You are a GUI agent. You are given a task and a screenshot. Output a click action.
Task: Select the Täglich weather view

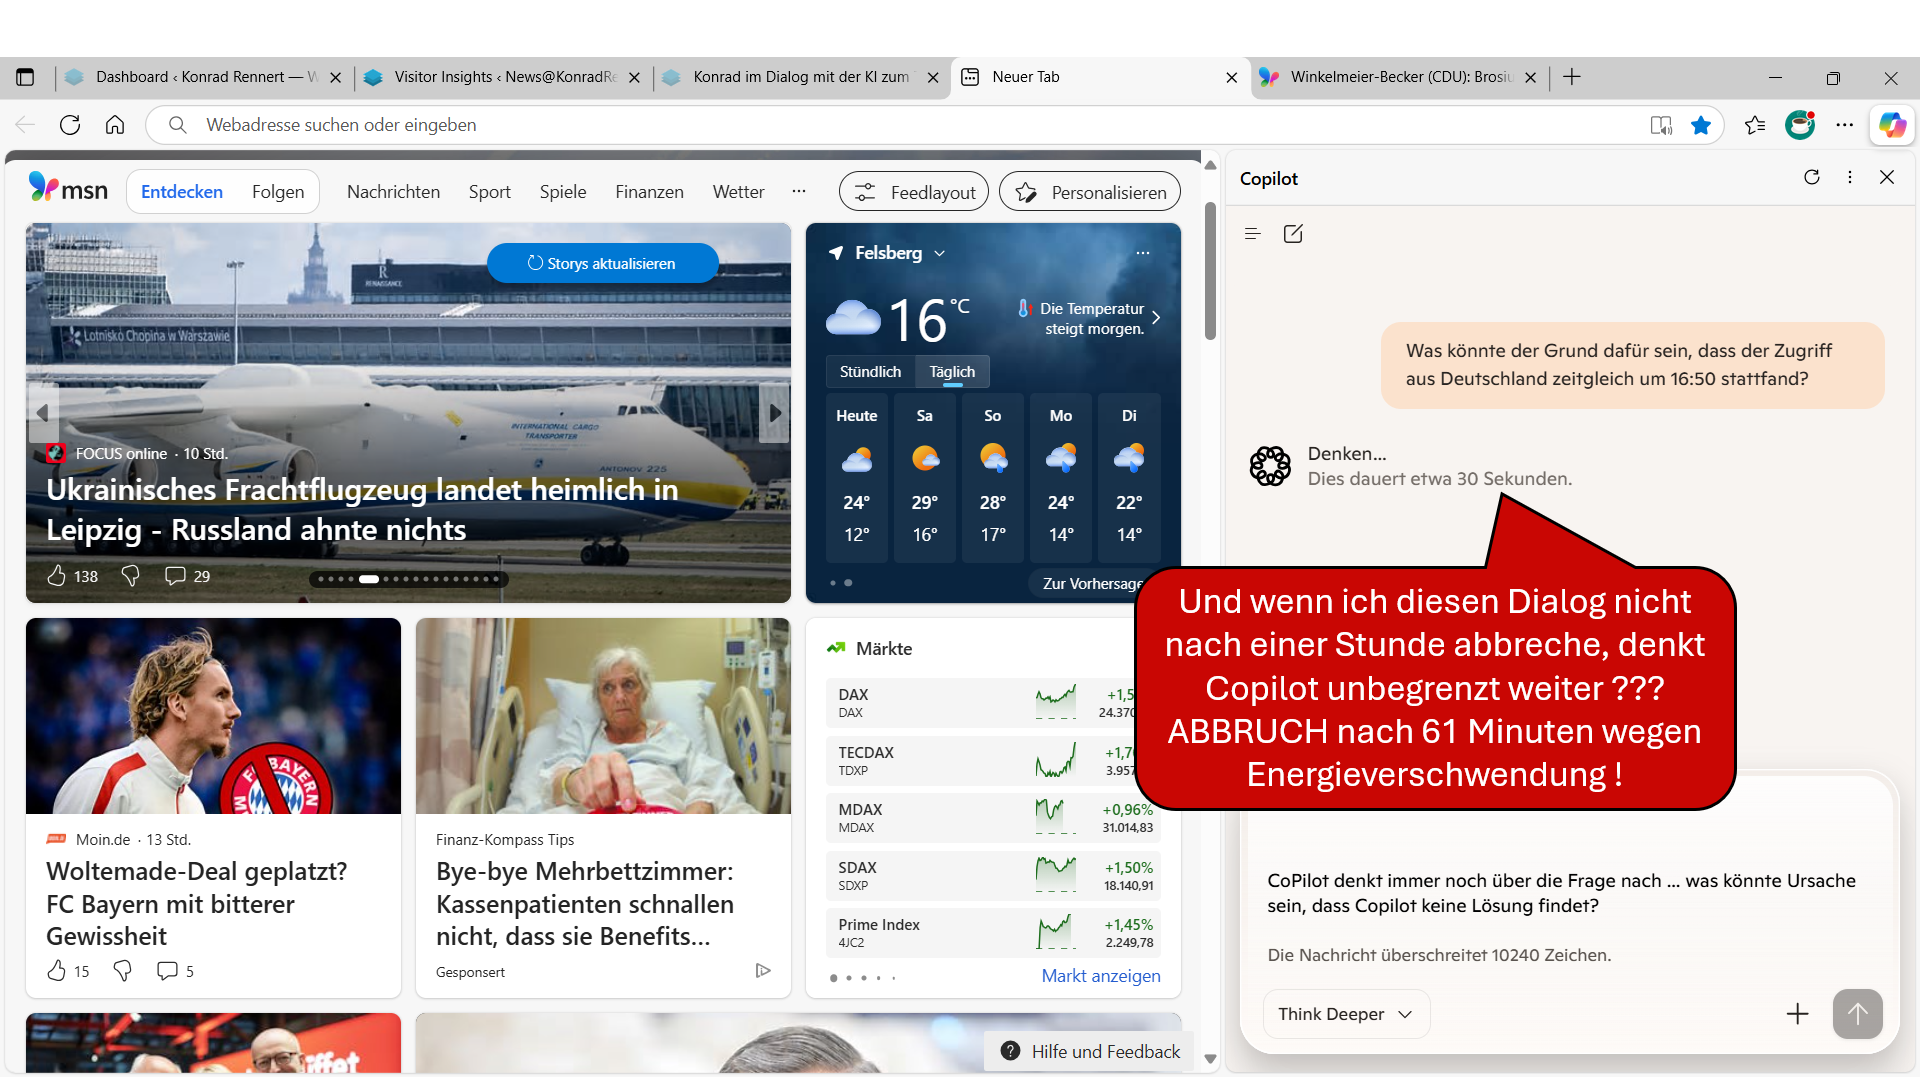[x=952, y=371]
